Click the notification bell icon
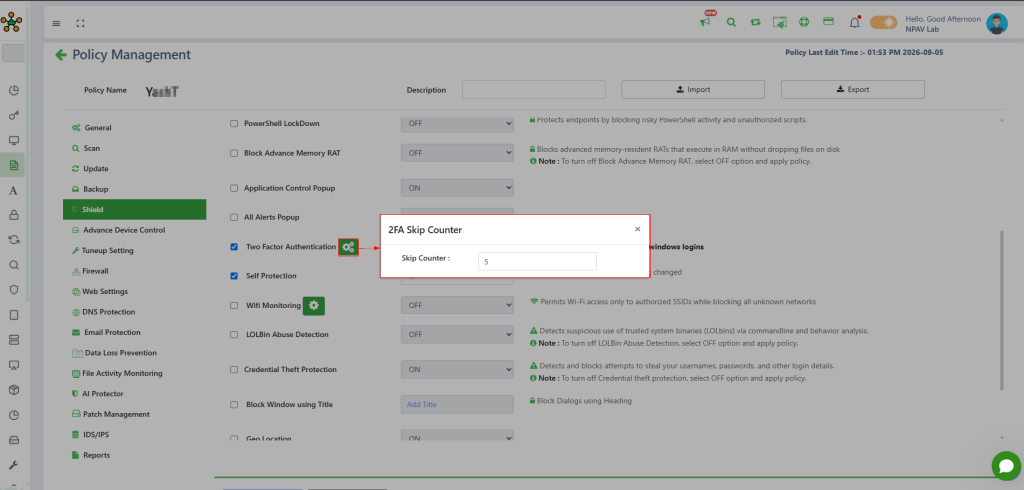This screenshot has height=490, width=1024. pyautogui.click(x=854, y=23)
